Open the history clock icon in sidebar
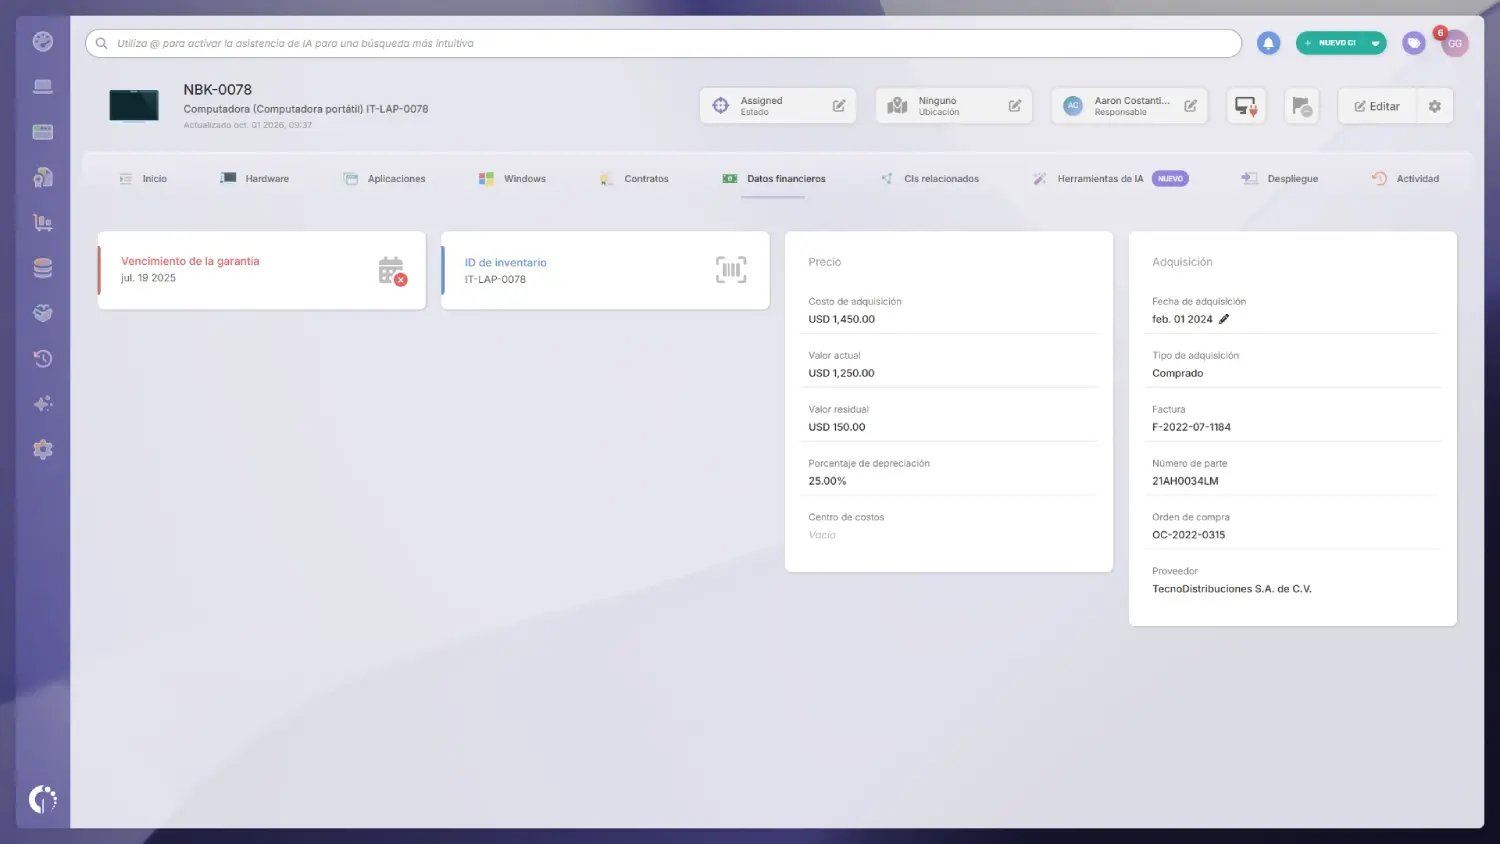This screenshot has height=844, width=1500. [43, 359]
